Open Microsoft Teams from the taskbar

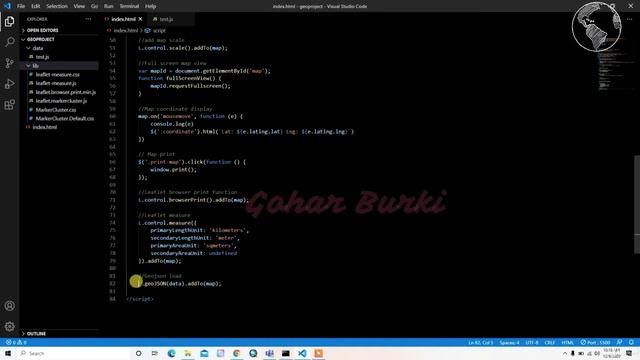(269, 353)
